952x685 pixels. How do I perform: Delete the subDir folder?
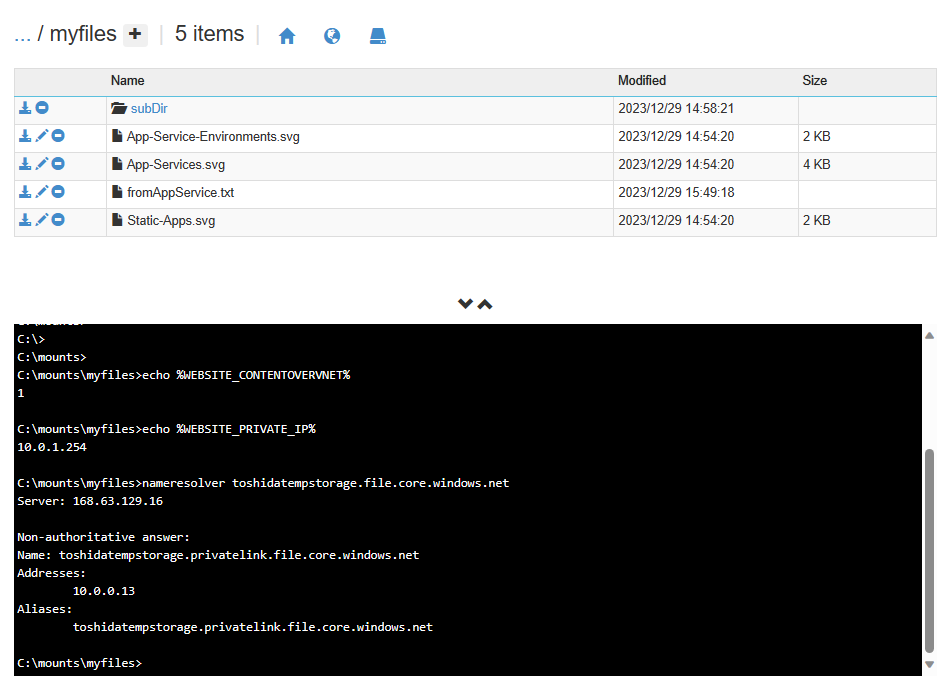(x=42, y=108)
